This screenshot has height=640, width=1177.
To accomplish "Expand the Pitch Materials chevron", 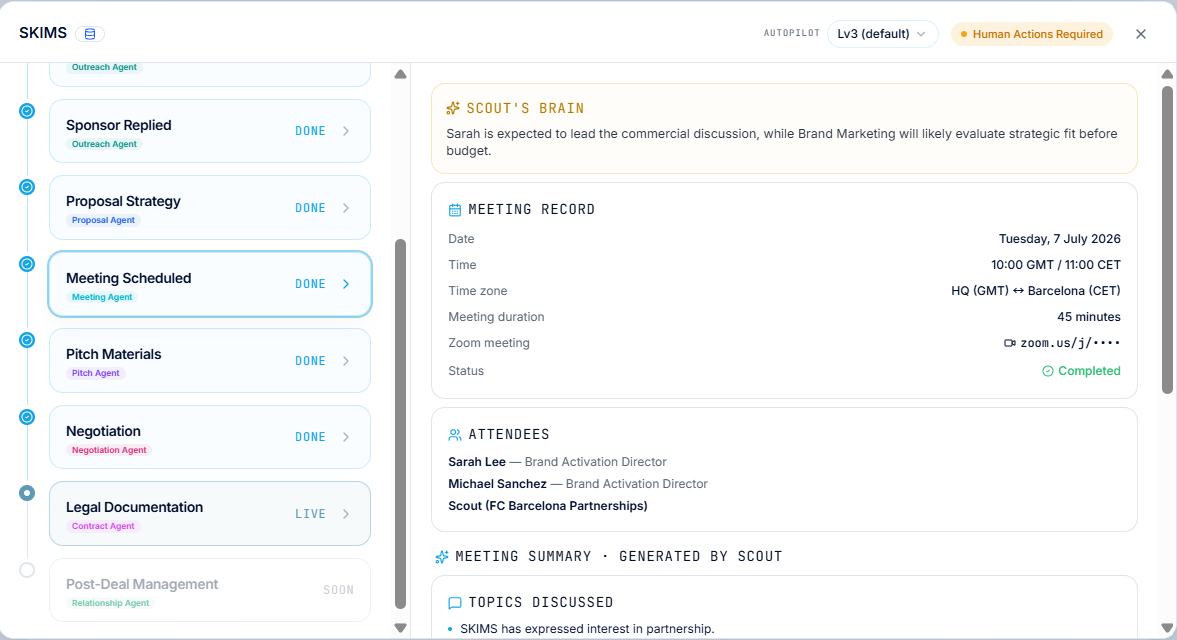I will [x=346, y=361].
